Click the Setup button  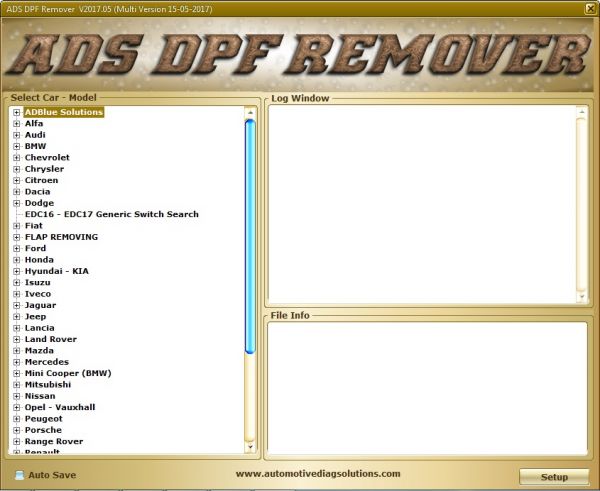(554, 476)
